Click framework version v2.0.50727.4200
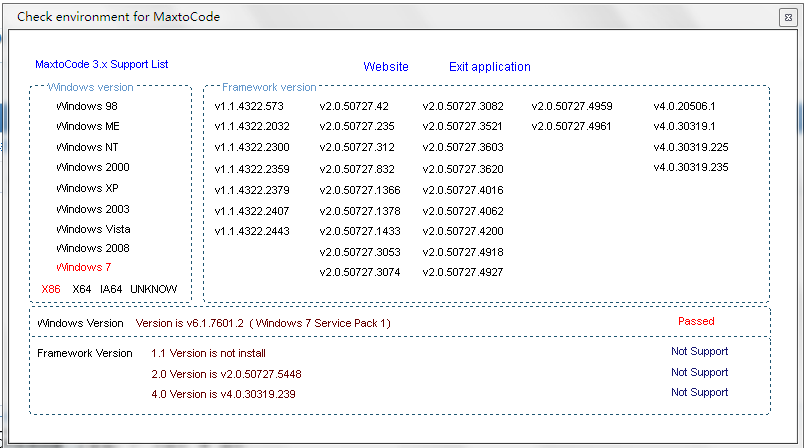Screen dimensions: 804x448 463,231
